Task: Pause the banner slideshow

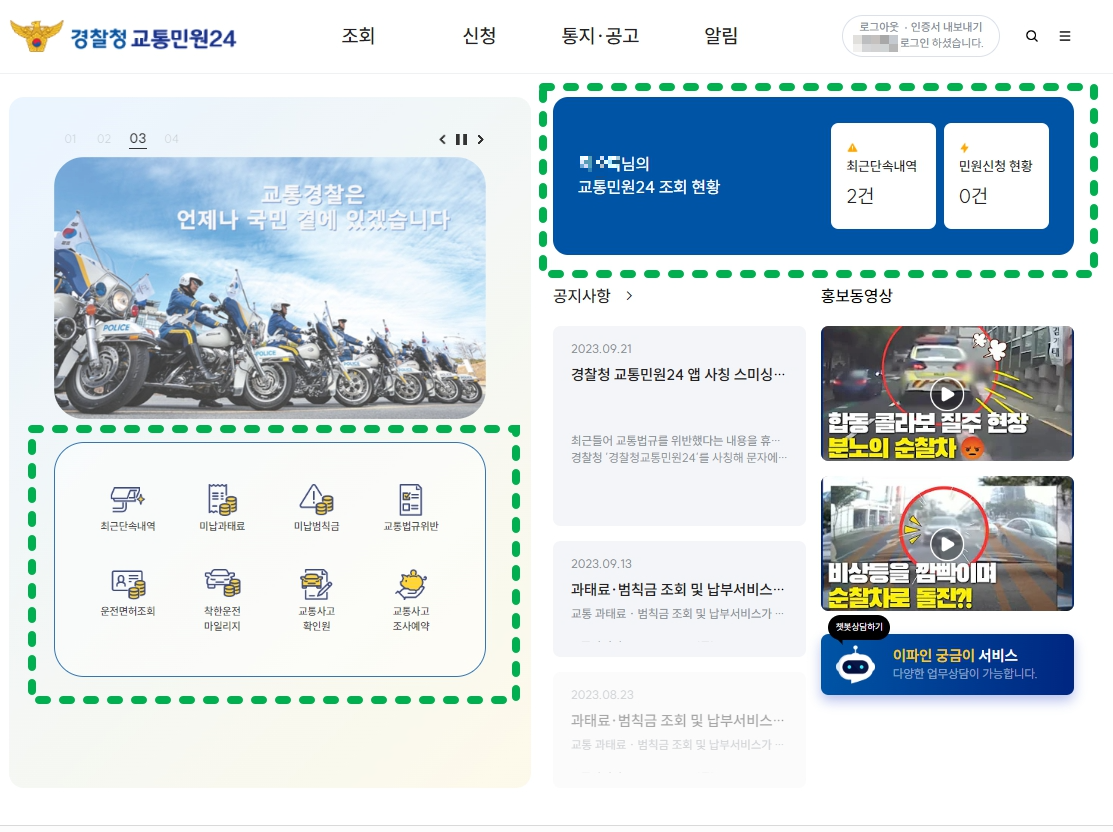Action: pyautogui.click(x=461, y=139)
